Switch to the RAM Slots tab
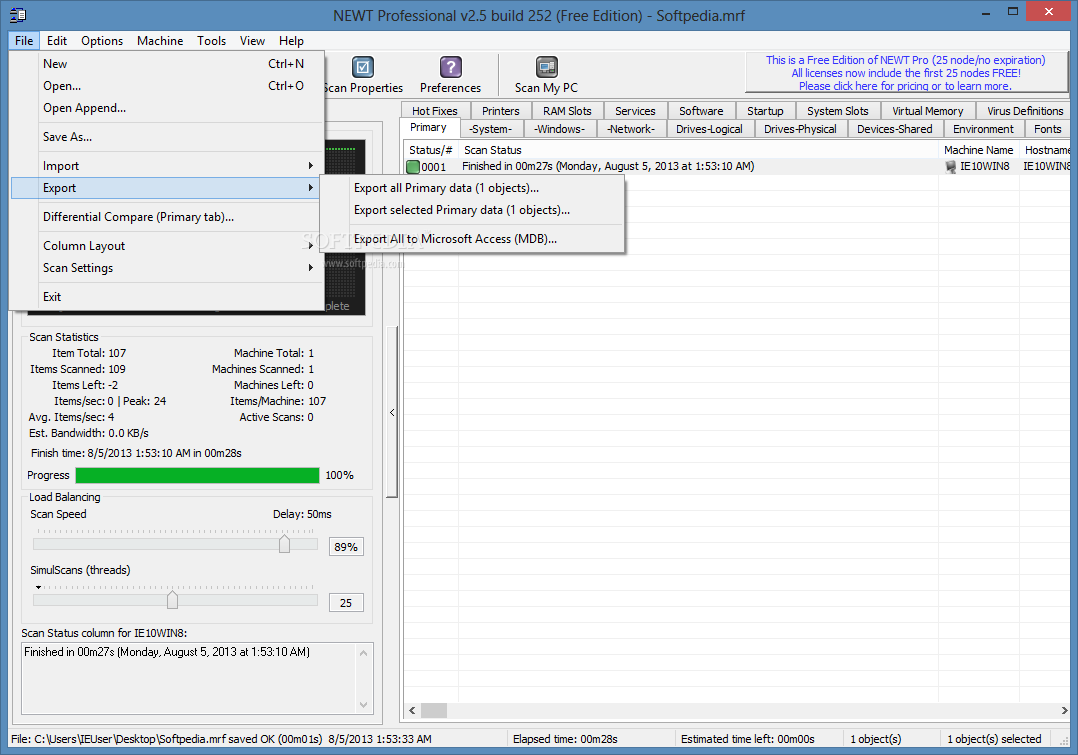This screenshot has height=755, width=1078. (x=567, y=111)
